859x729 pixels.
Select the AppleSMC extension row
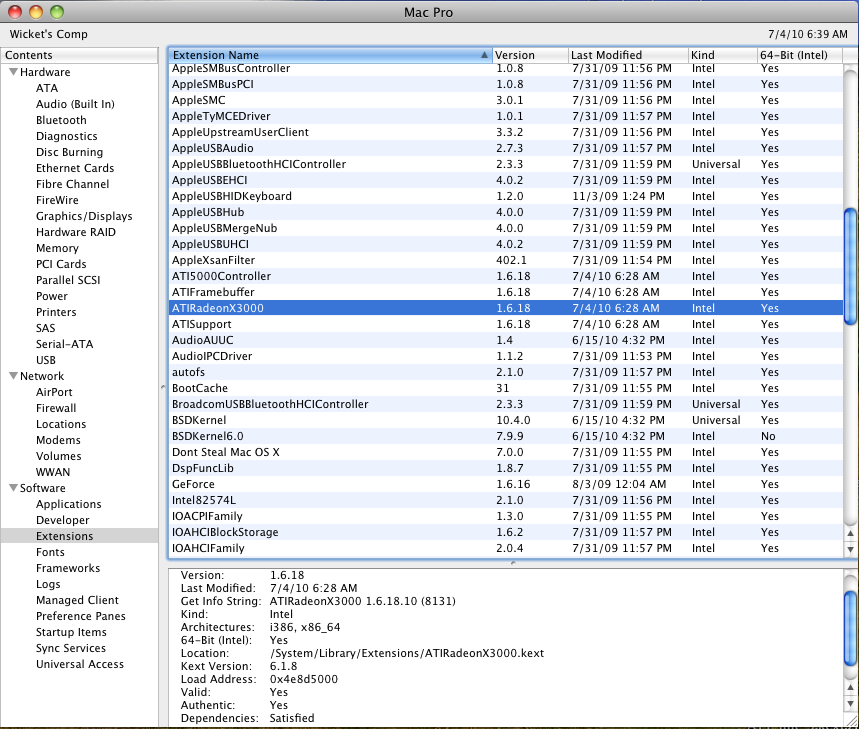tap(506, 100)
